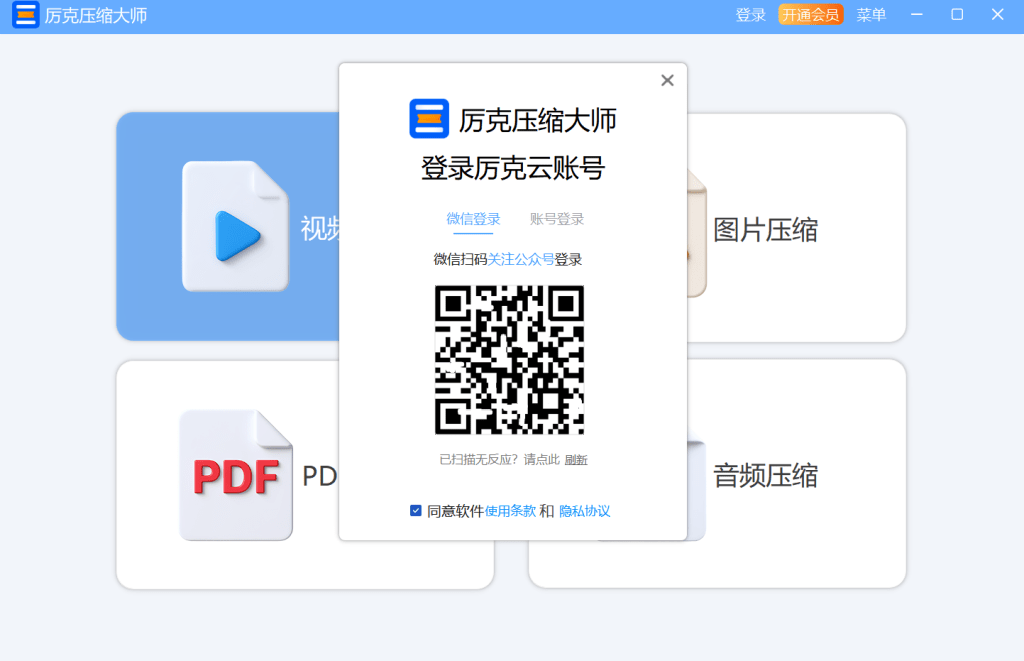
Task: Minimize the application window
Action: point(917,14)
